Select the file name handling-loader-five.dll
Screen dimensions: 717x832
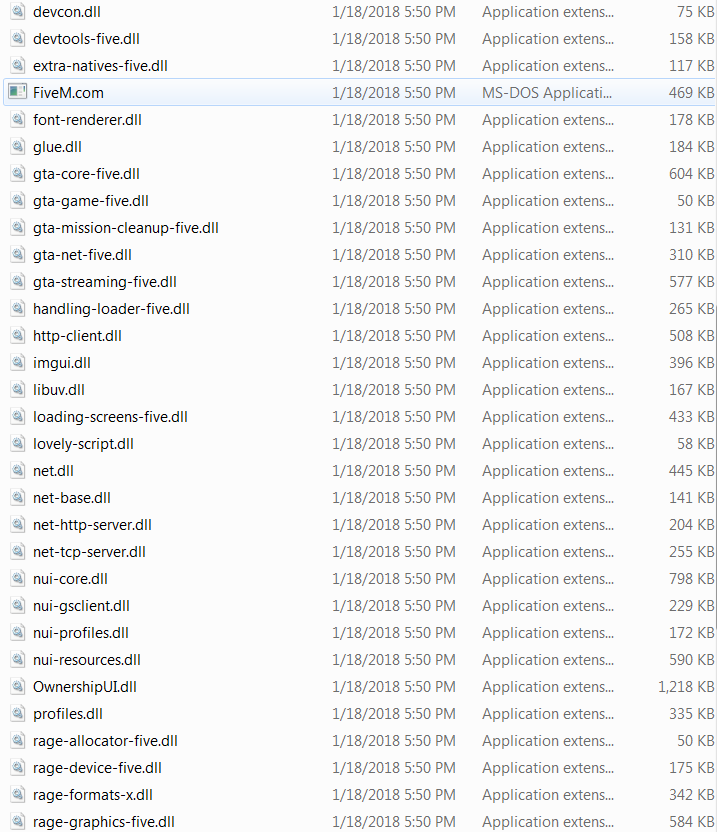coord(111,309)
